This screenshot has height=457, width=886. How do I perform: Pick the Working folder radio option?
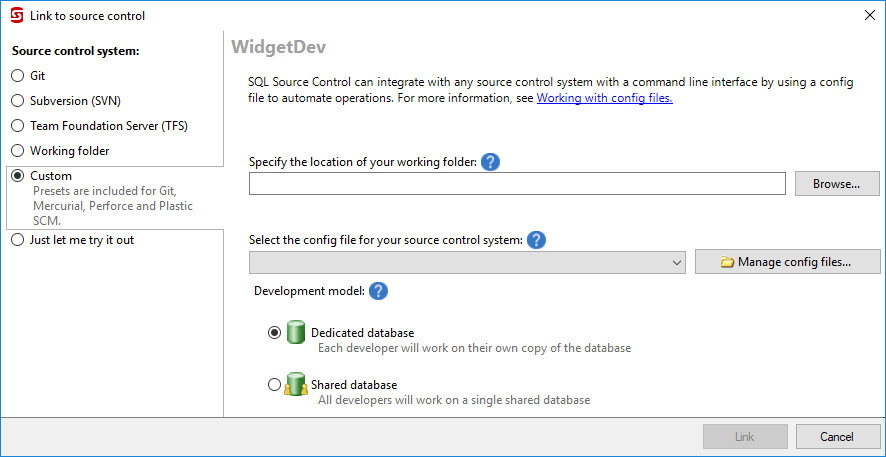click(x=17, y=151)
